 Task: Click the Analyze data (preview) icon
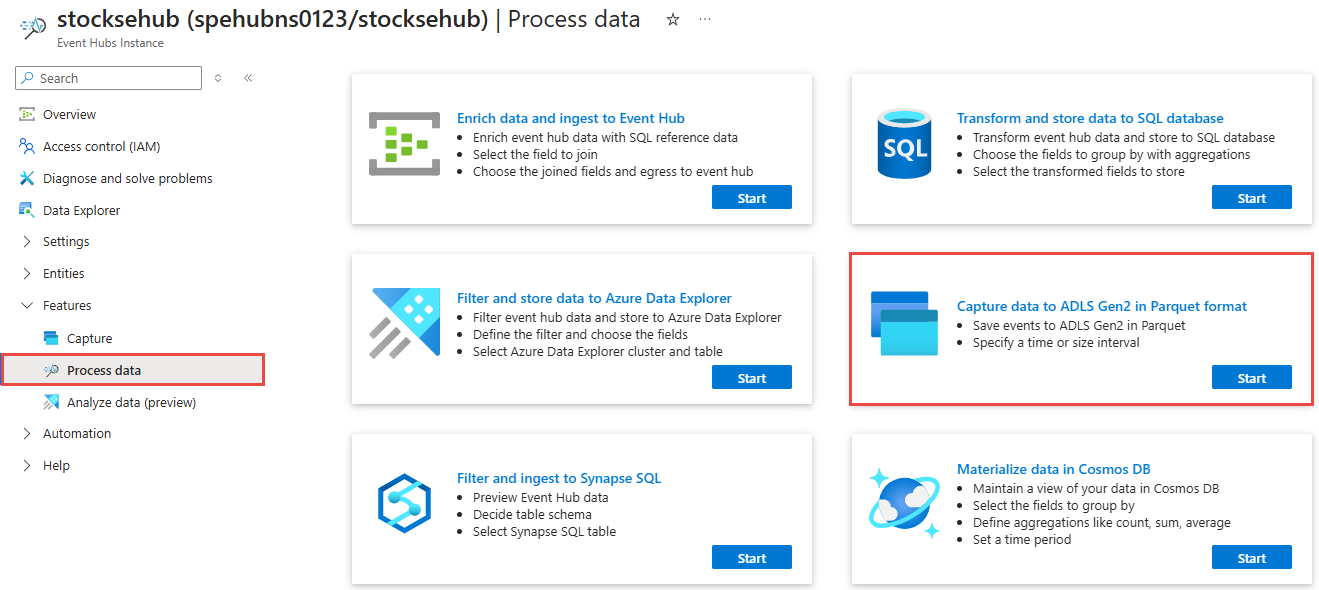point(51,403)
